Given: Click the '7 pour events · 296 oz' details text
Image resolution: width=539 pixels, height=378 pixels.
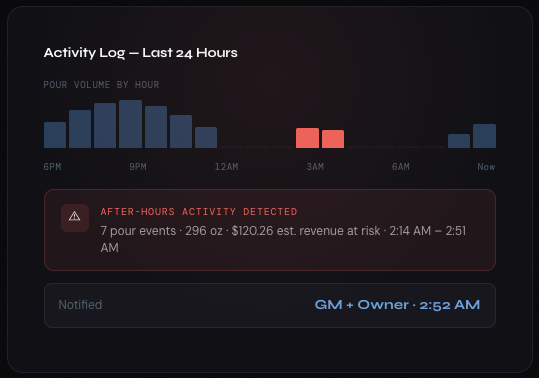Looking at the screenshot, I should click(x=283, y=239).
